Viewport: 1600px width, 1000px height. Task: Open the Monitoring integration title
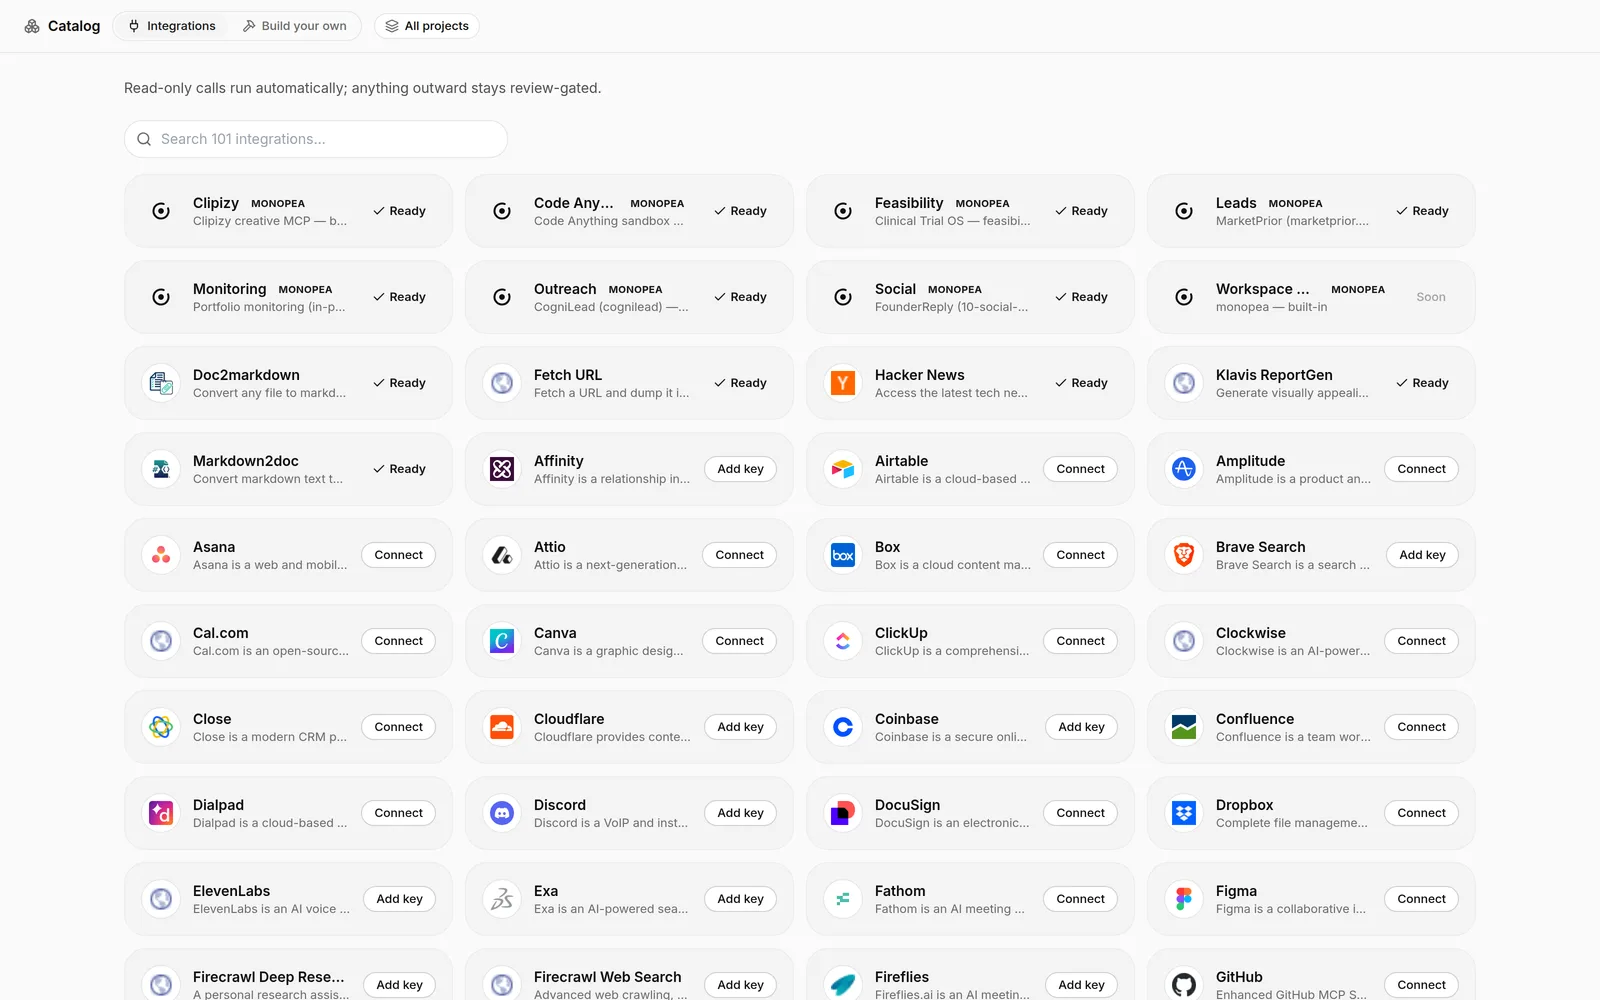pos(230,289)
